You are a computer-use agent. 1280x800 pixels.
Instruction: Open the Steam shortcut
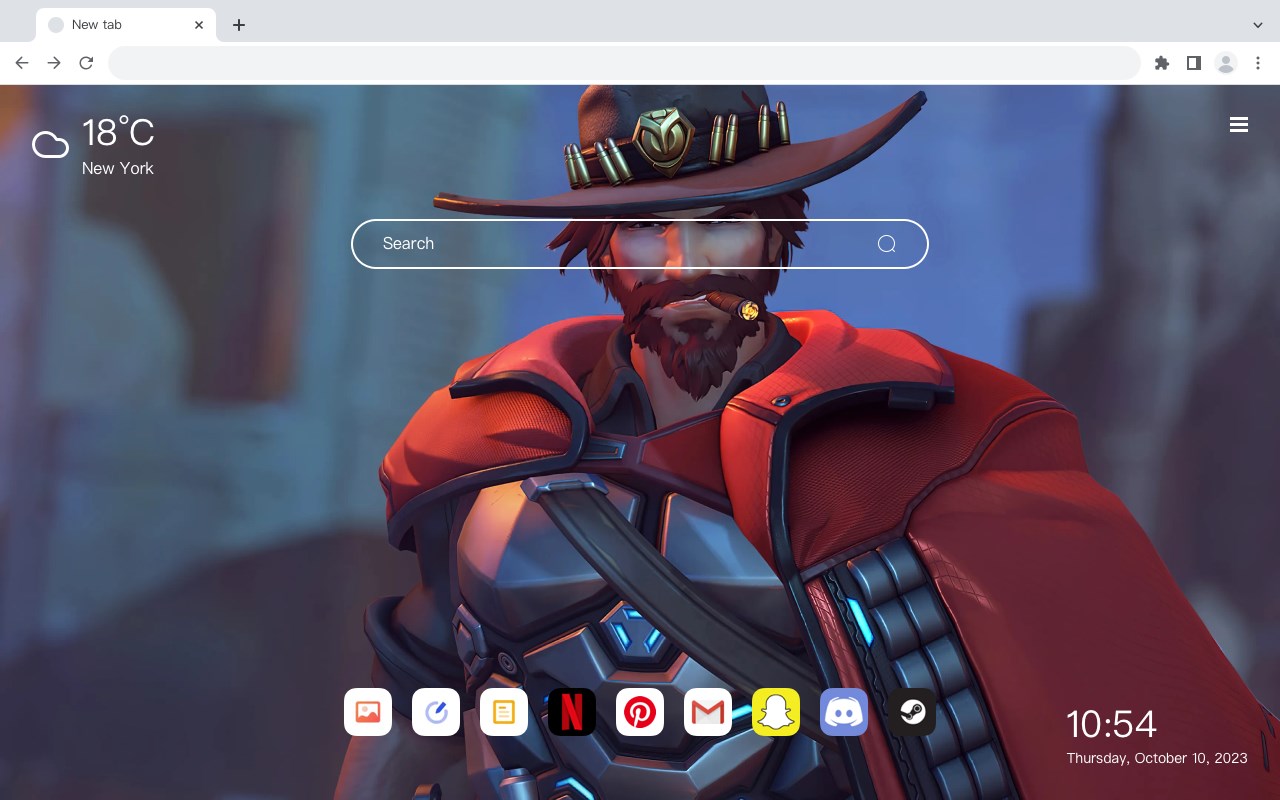coord(912,712)
